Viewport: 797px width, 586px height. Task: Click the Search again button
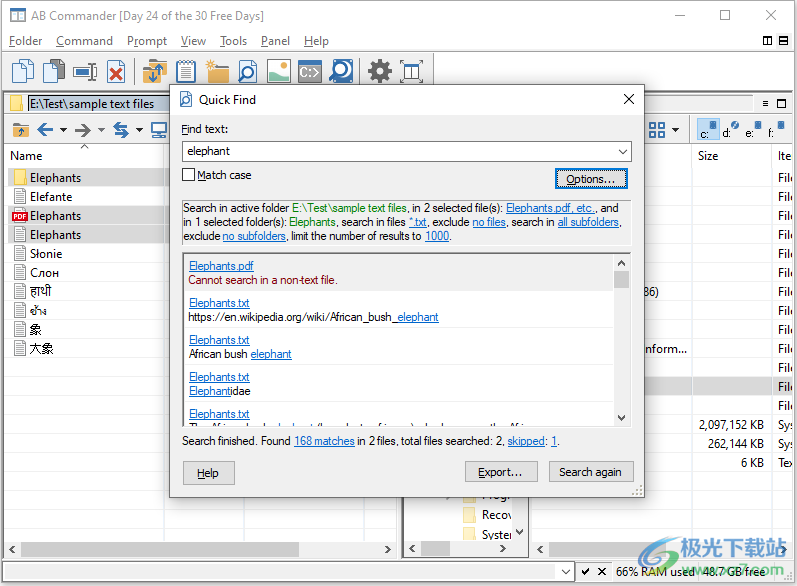[x=591, y=472]
